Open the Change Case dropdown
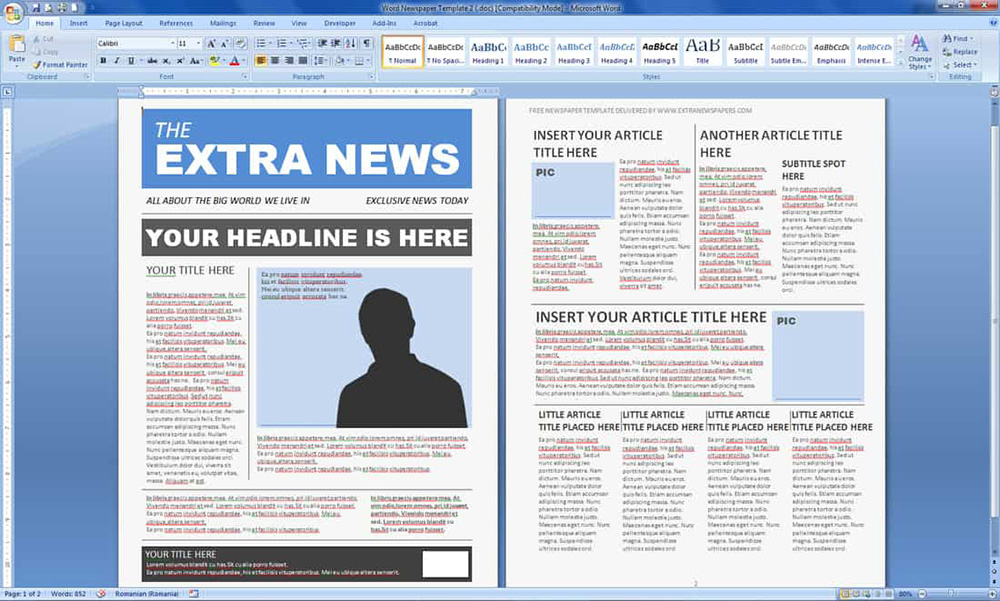 196,61
